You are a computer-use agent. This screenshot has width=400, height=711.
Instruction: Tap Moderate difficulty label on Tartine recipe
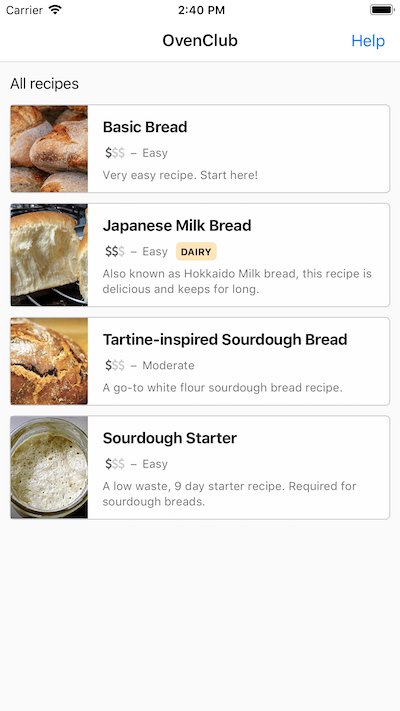tap(168, 365)
